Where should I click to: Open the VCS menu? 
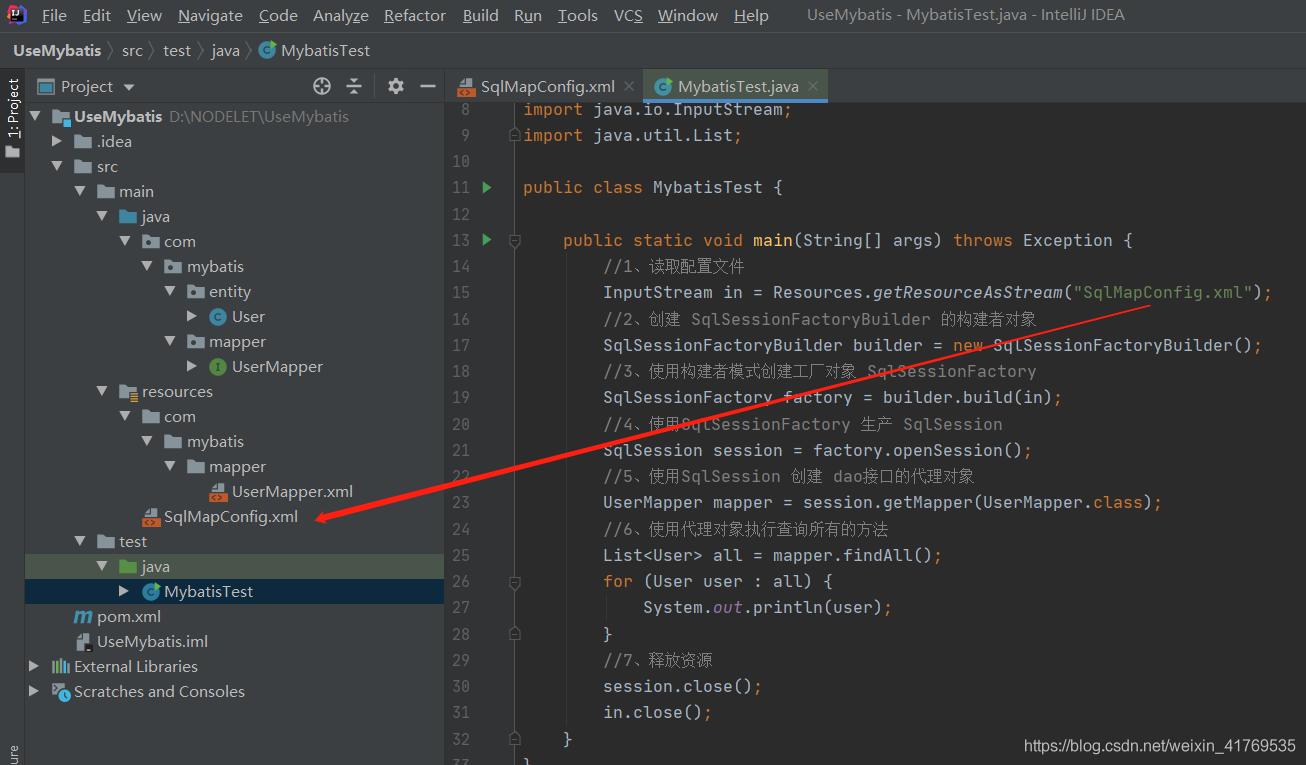pyautogui.click(x=628, y=15)
